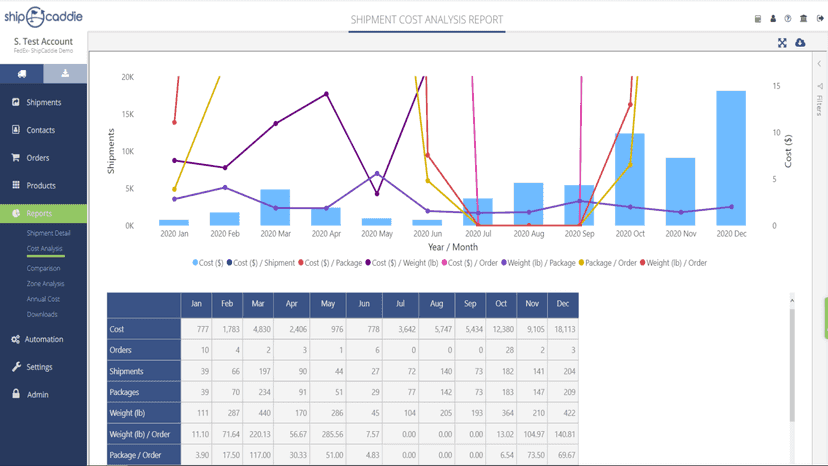Click the Weight (lb) row header
The image size is (828, 466).
(144, 413)
